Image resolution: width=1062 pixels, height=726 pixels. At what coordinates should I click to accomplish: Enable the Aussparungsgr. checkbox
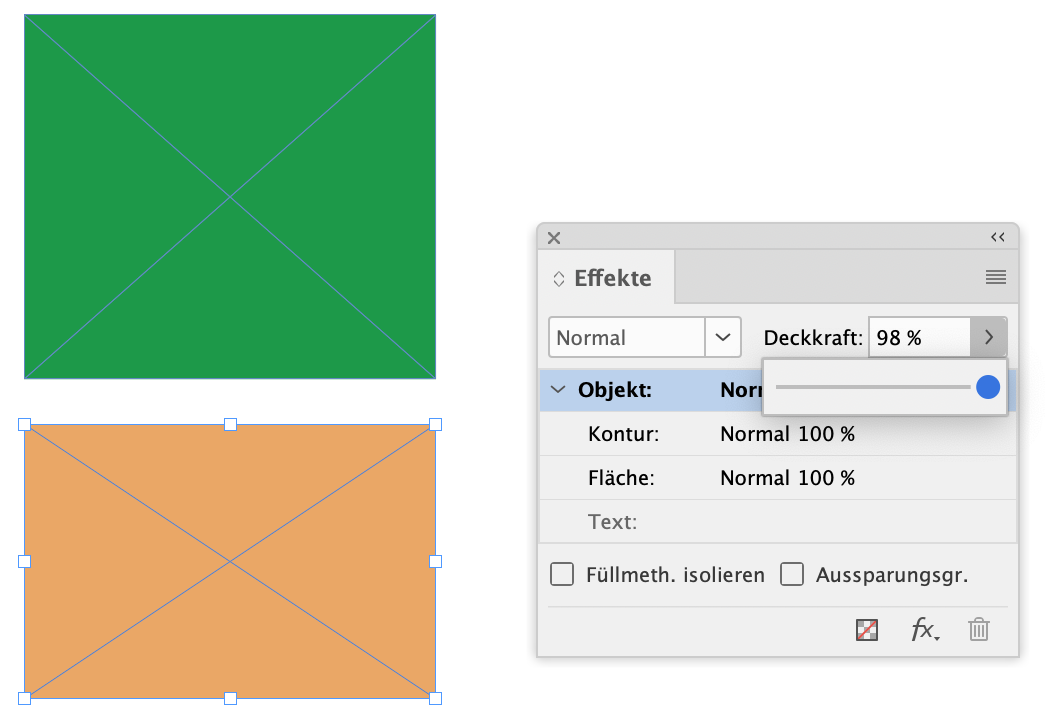(792, 575)
